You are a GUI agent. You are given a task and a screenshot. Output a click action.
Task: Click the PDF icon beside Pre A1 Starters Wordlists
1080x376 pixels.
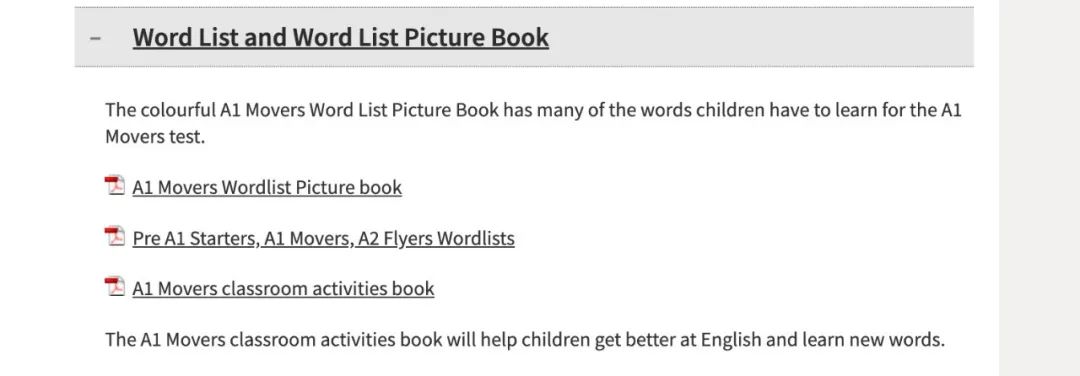pos(114,237)
